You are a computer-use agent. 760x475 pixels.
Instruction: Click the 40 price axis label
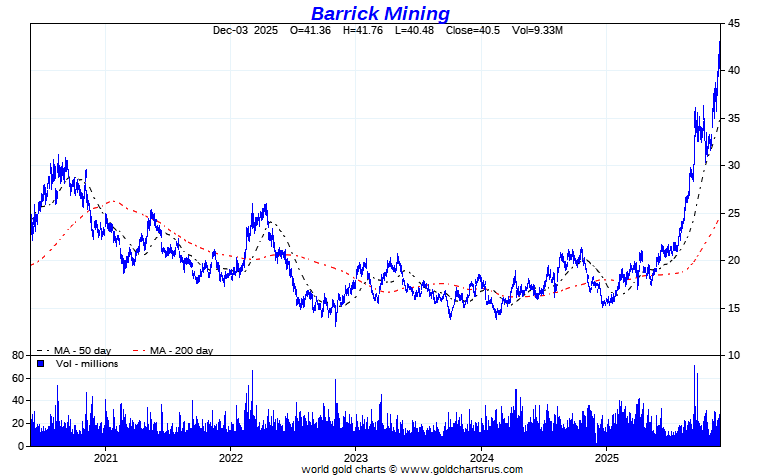click(734, 71)
